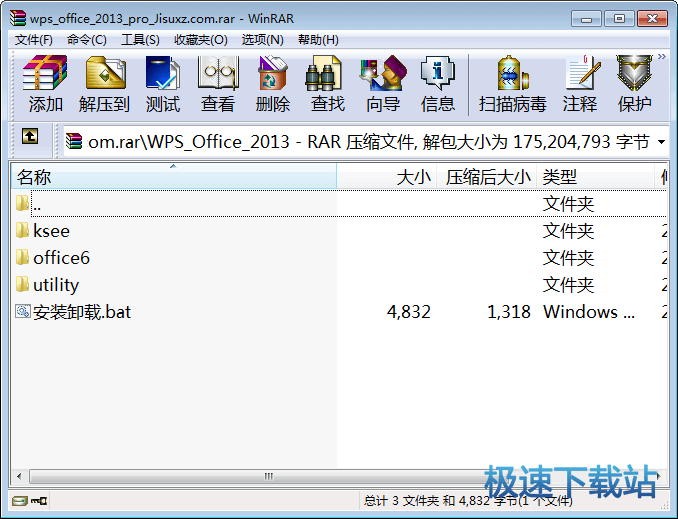The height and width of the screenshot is (519, 678).
Task: Open address bar path dropdown arrow
Action: (661, 141)
